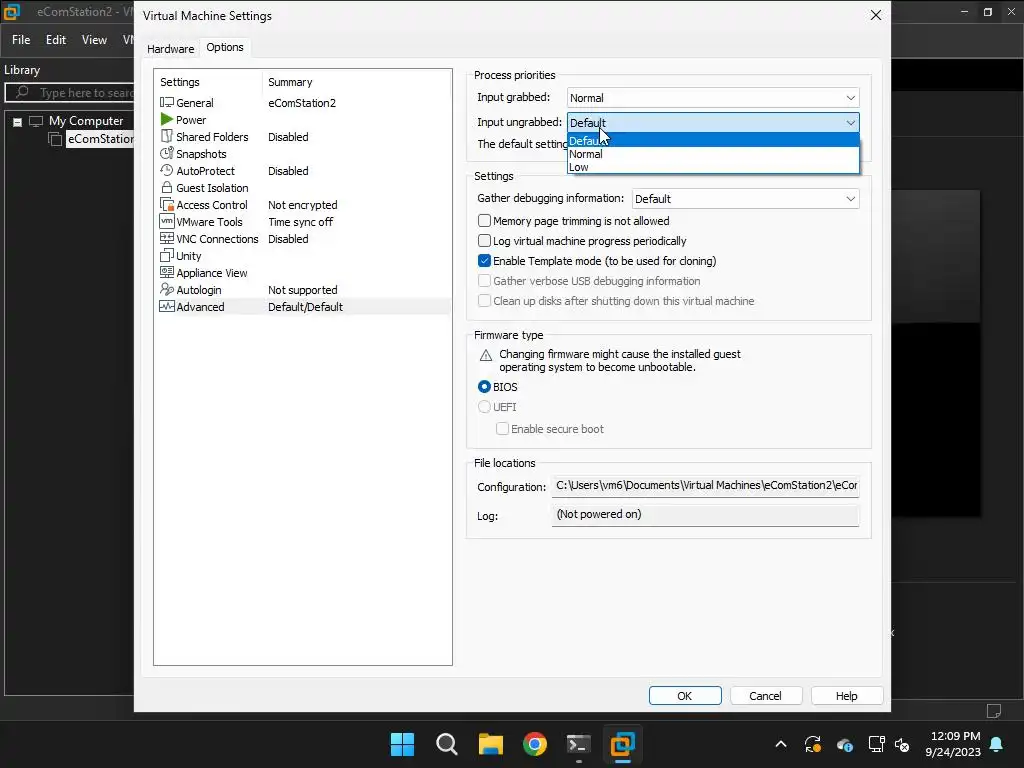
Task: Open the Windows Start menu
Action: click(402, 744)
